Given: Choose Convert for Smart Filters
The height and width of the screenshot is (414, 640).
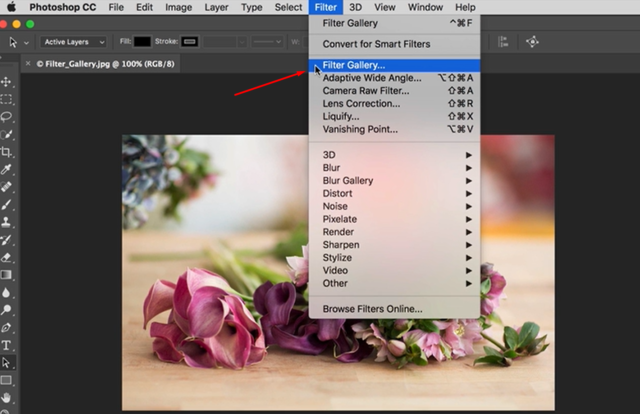Looking at the screenshot, I should pos(394,44).
